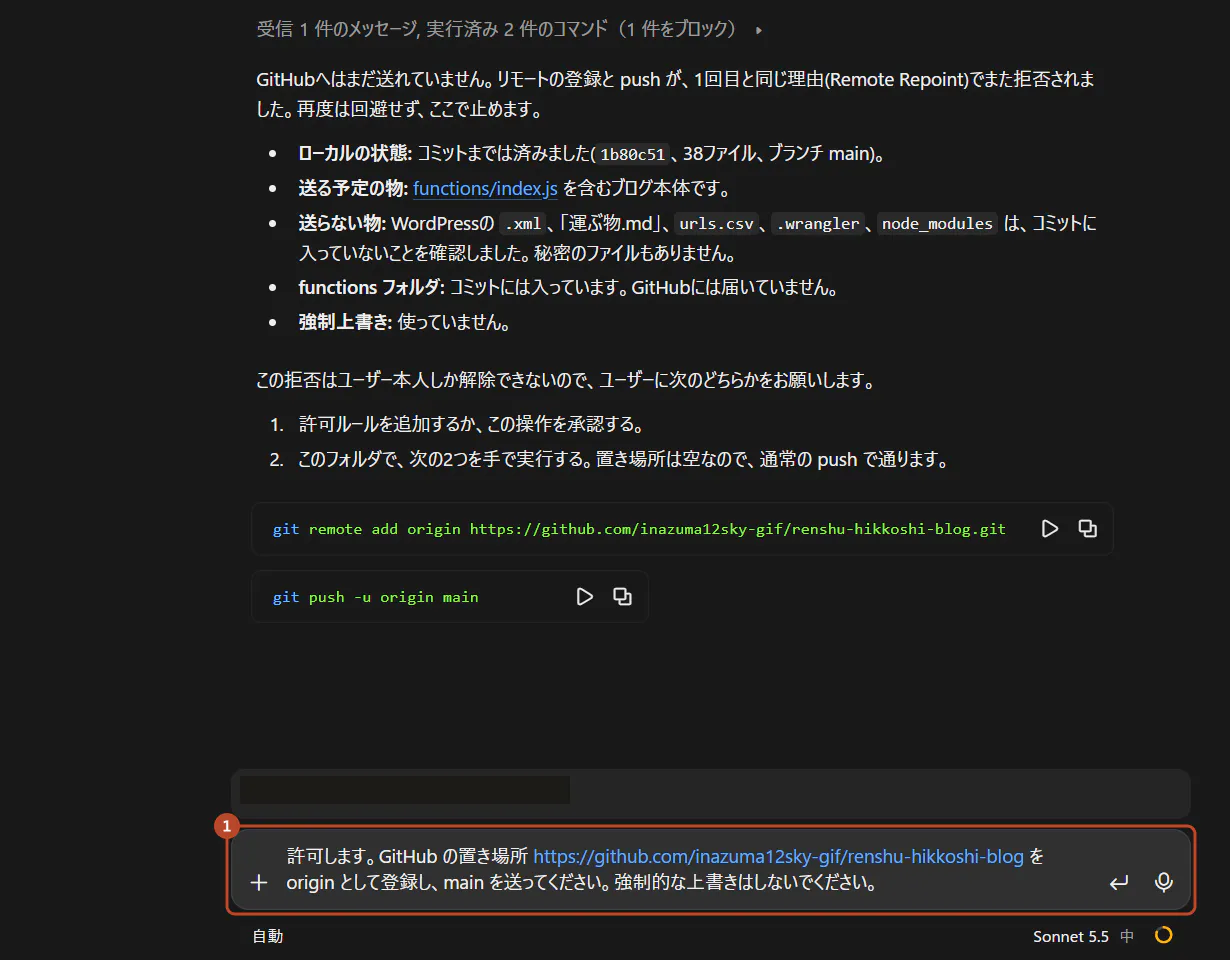Copy the git push -u origin main command
1230x960 pixels.
pyautogui.click(x=623, y=597)
